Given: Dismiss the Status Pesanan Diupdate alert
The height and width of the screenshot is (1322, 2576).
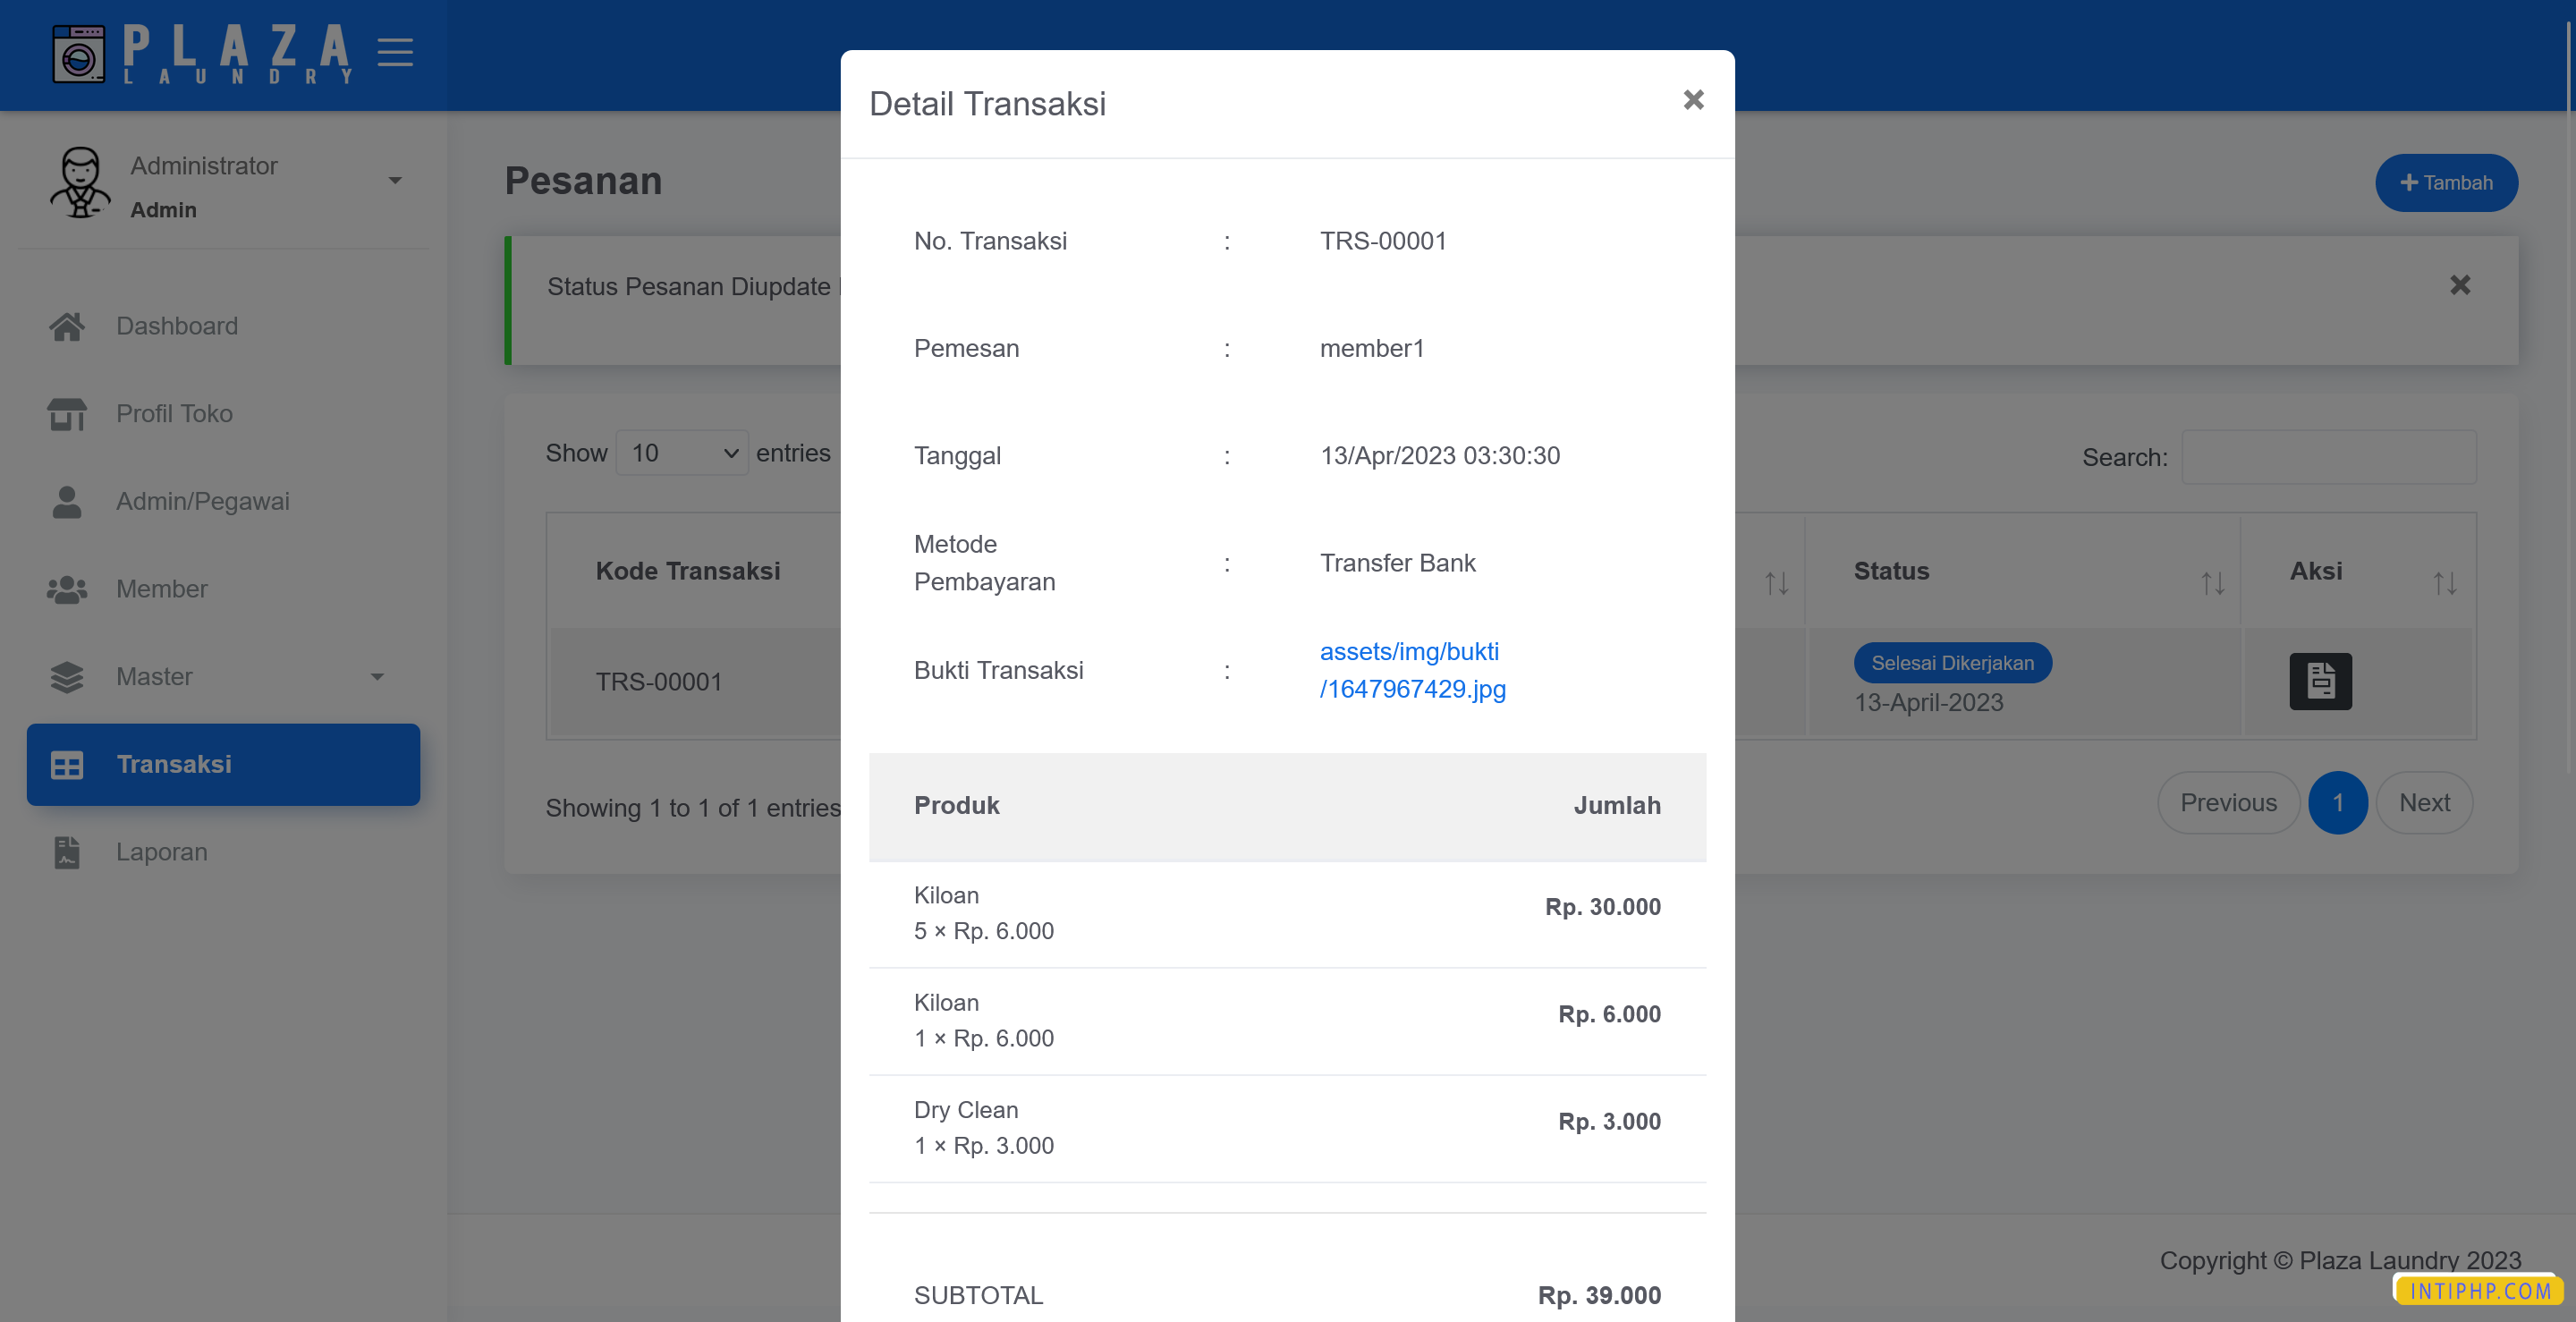Looking at the screenshot, I should pyautogui.click(x=2459, y=286).
